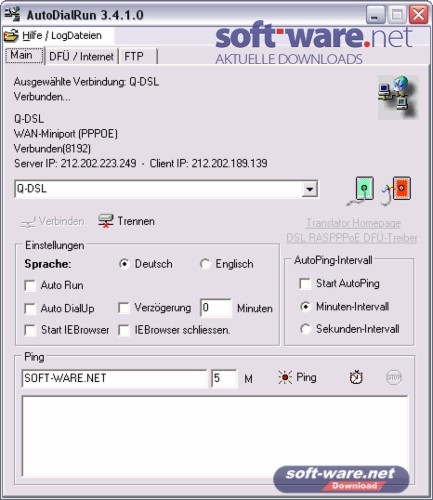The height and width of the screenshot is (500, 433).
Task: Click the 'WAN-Miniport (PPPOE)' text
Action: coord(66,134)
